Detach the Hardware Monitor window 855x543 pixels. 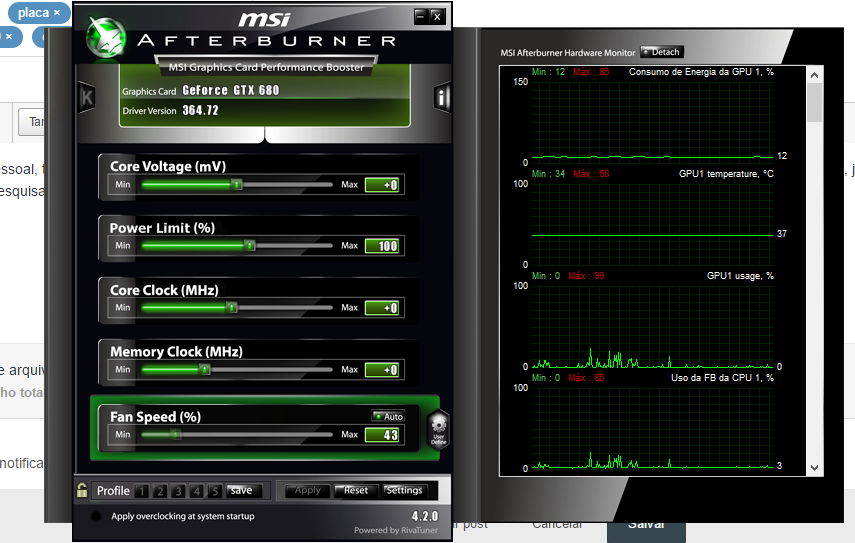pyautogui.click(x=661, y=52)
